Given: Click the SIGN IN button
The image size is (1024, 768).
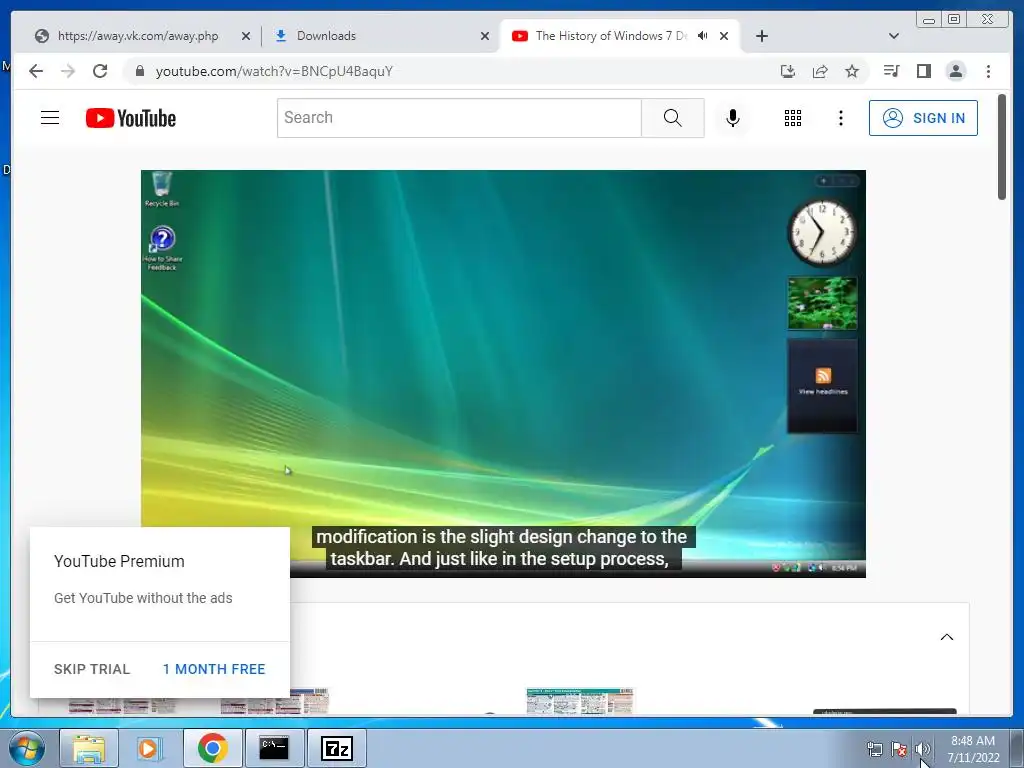Looking at the screenshot, I should pyautogui.click(x=923, y=118).
